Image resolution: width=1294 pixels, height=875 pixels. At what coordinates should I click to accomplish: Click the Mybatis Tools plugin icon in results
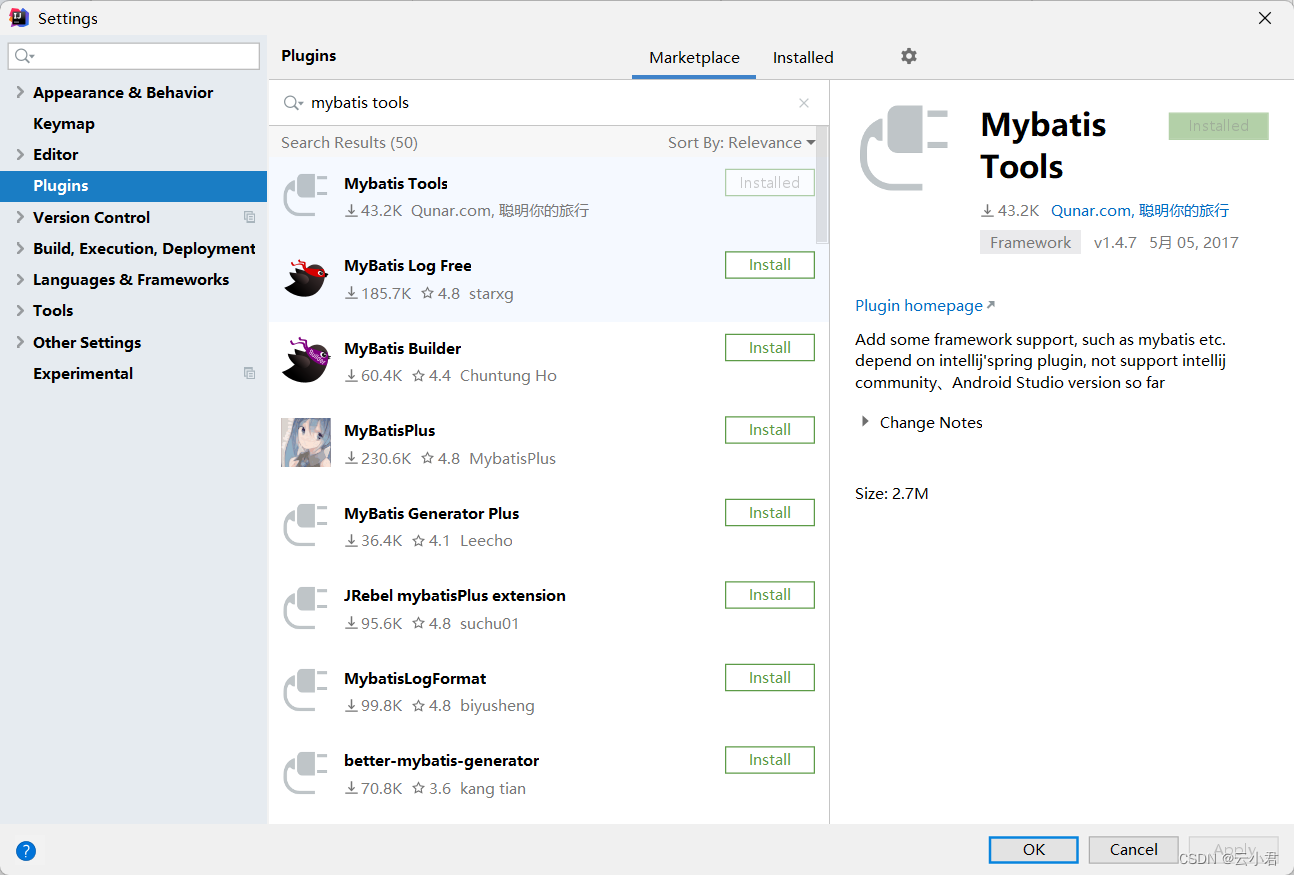pos(306,195)
